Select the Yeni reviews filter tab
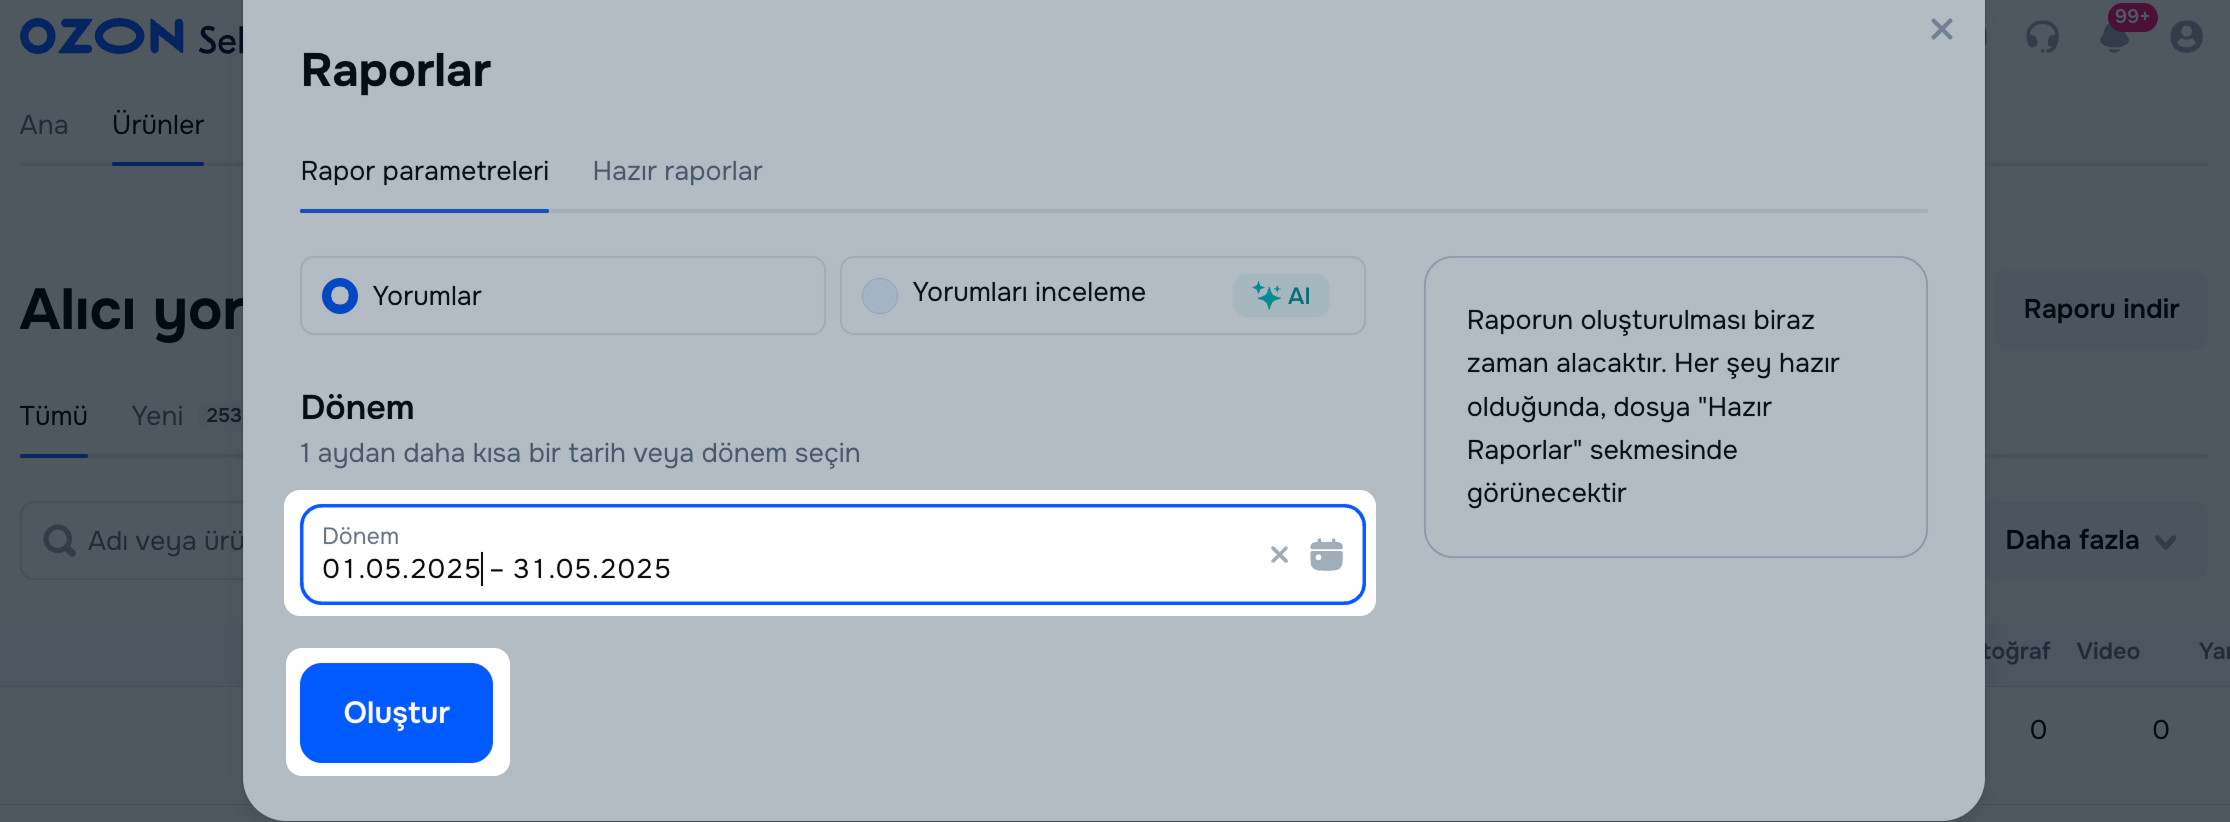 [x=158, y=416]
